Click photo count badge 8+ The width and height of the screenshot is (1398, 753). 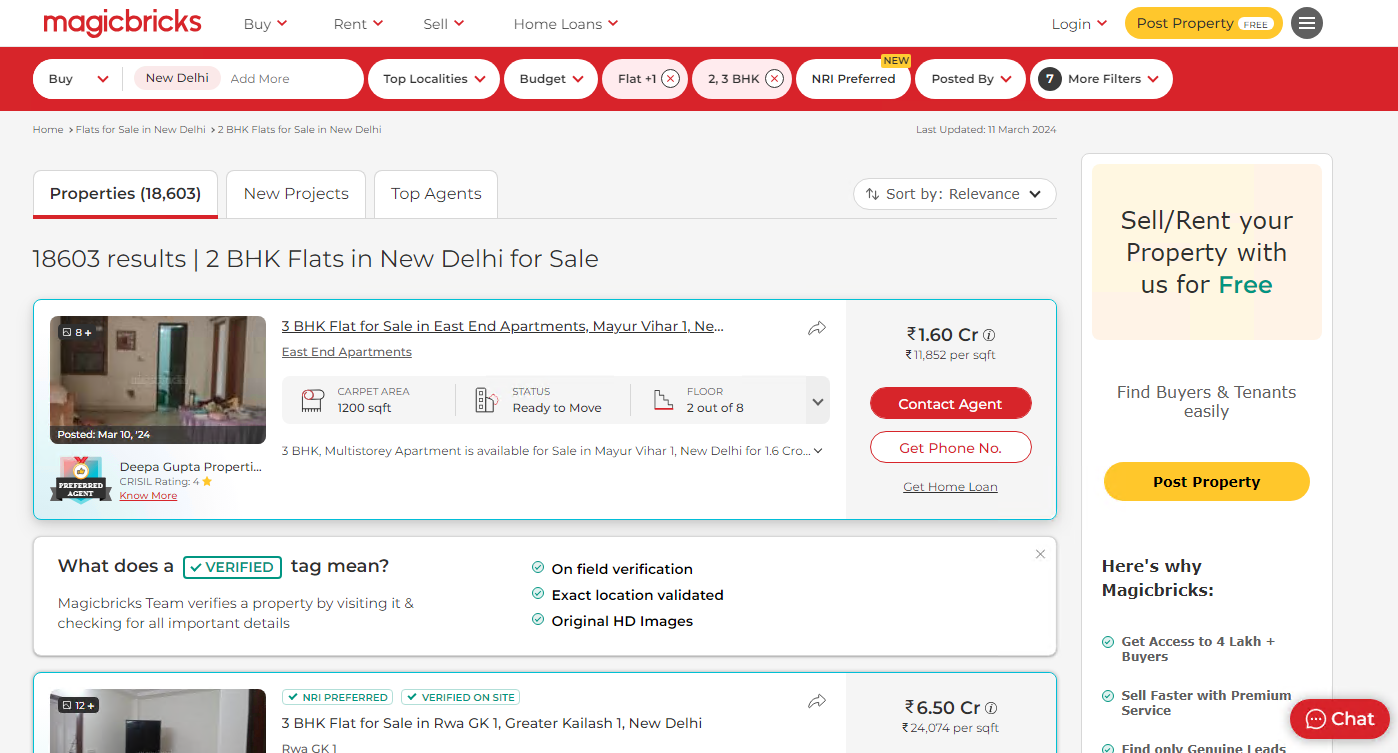coord(77,332)
